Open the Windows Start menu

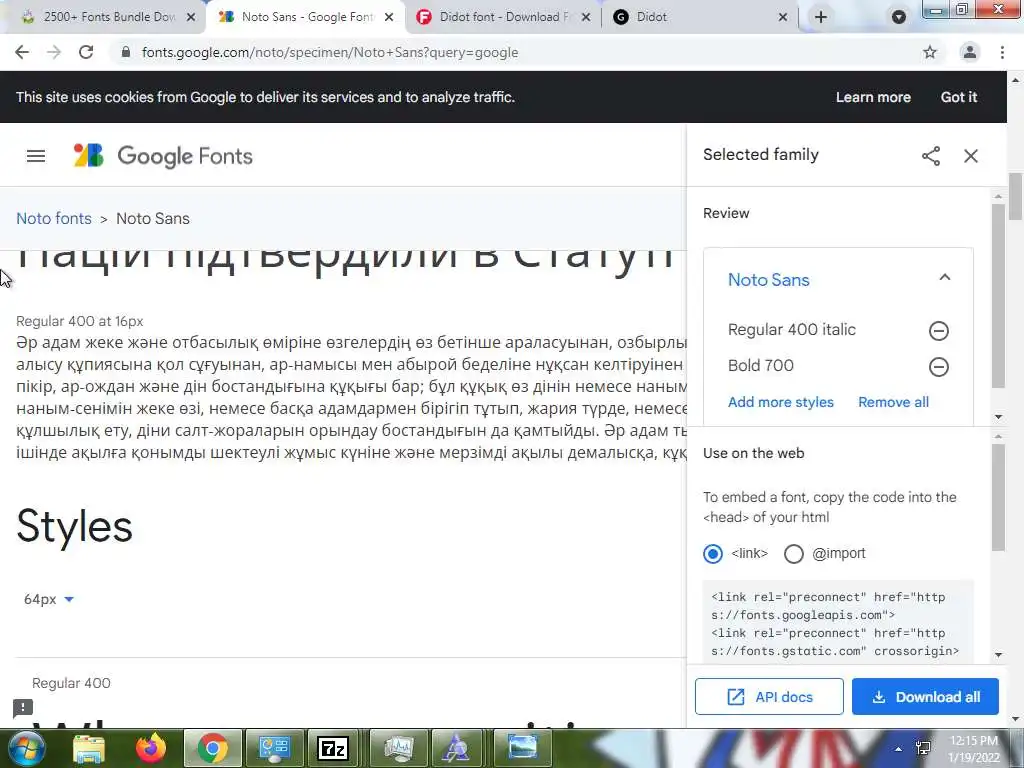pyautogui.click(x=26, y=748)
